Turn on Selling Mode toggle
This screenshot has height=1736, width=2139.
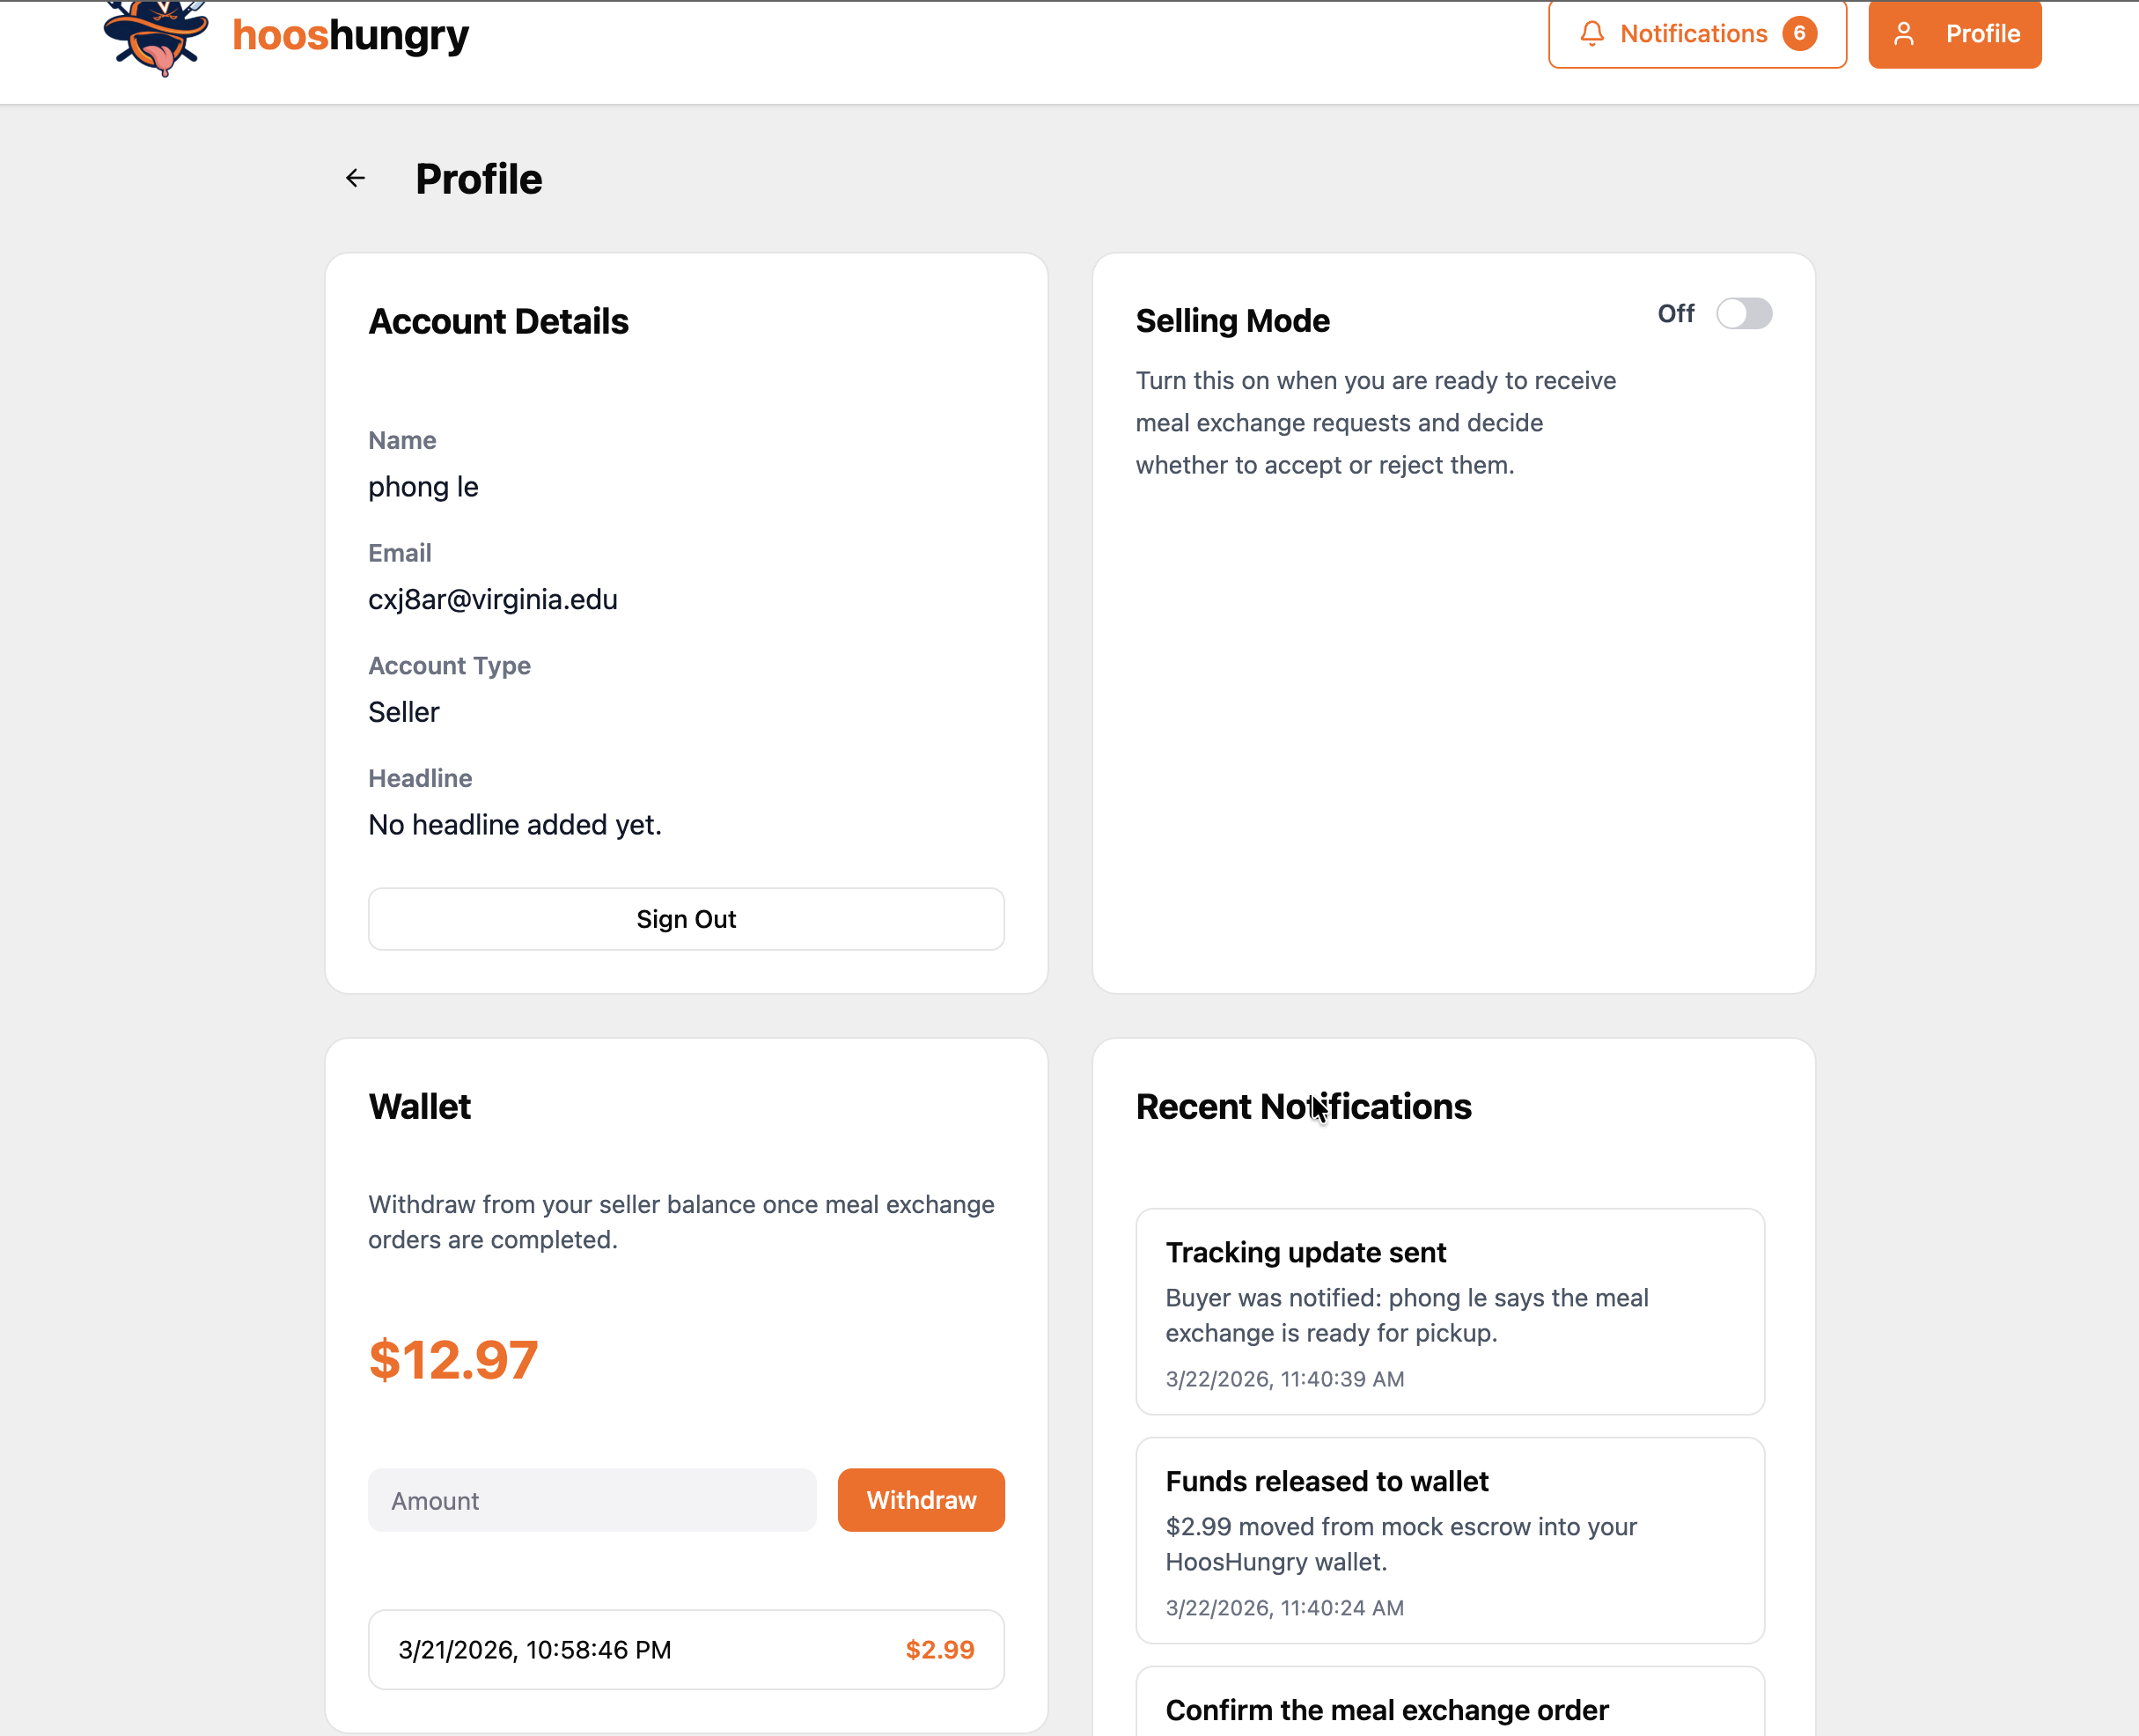pyautogui.click(x=1744, y=314)
